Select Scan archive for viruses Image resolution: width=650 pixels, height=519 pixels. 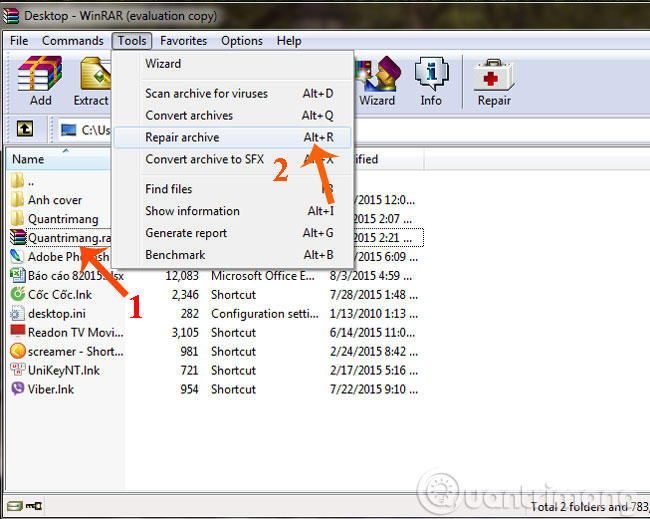click(232, 94)
